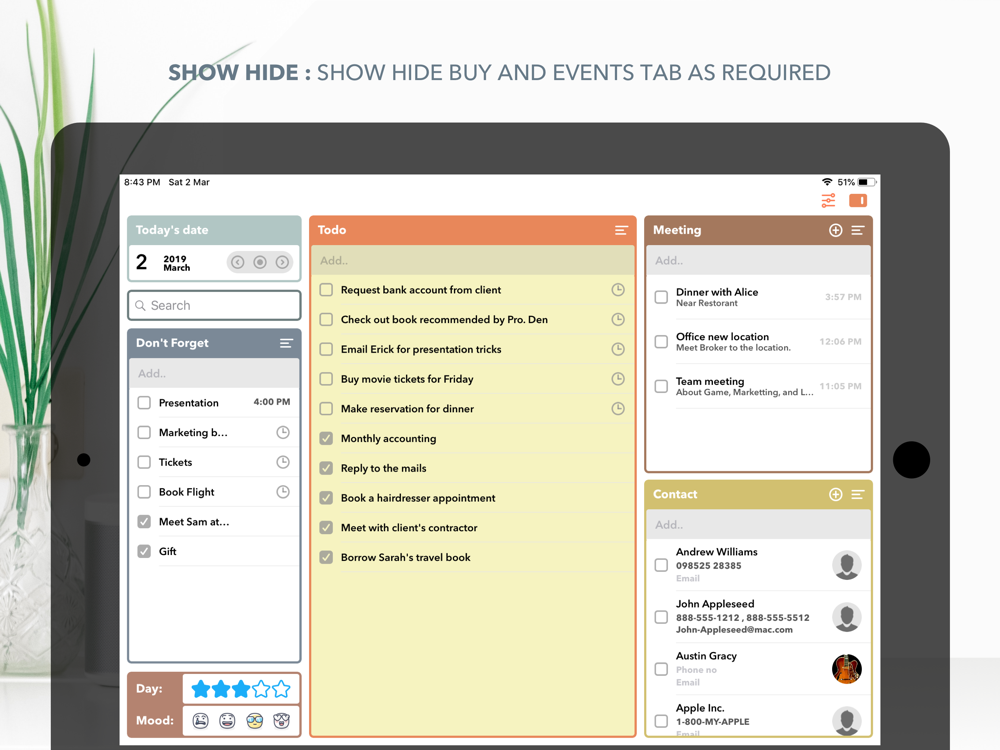Select the second grinning mood emoji
1000x750 pixels.
click(x=227, y=721)
